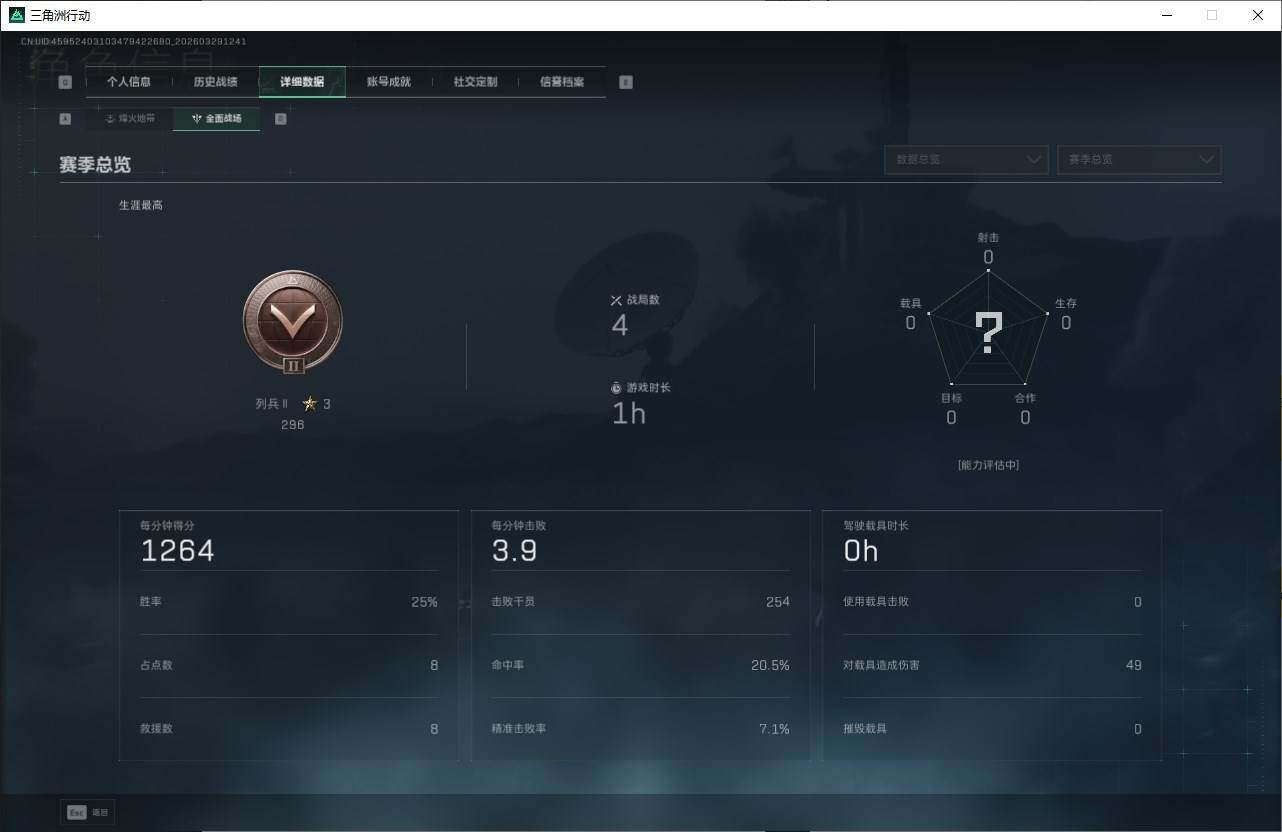Click the Esc 返回 back button
Image resolution: width=1282 pixels, height=832 pixels.
[x=87, y=812]
